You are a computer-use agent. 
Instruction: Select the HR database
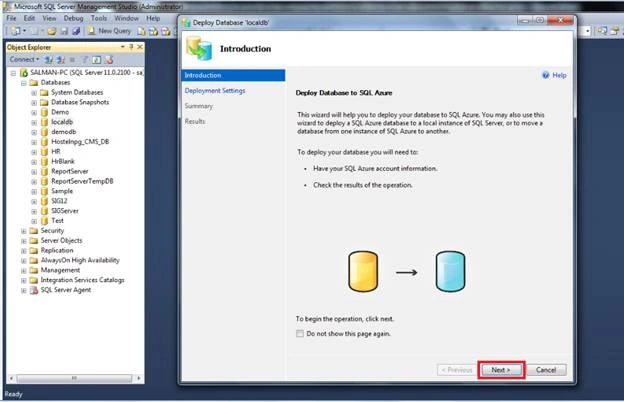click(x=56, y=152)
